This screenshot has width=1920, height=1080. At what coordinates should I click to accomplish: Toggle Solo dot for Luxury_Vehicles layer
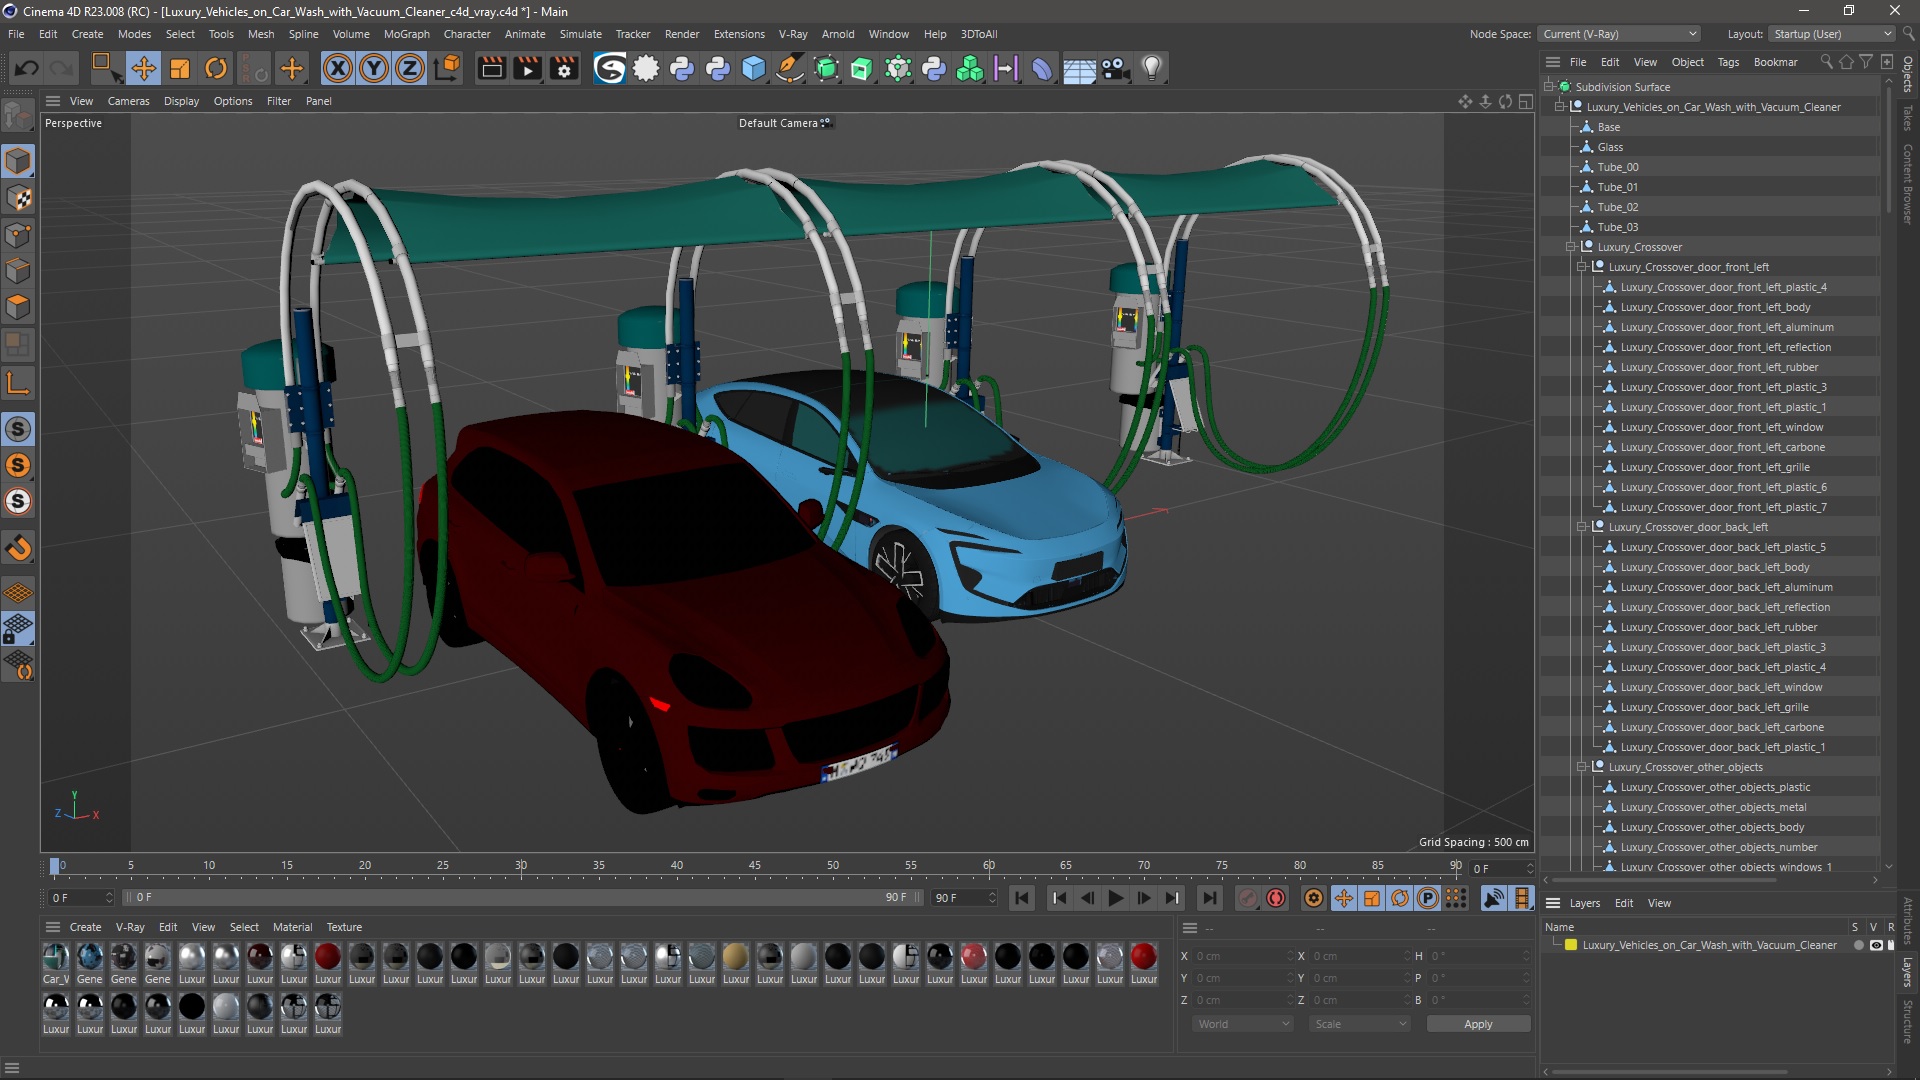tap(1858, 945)
